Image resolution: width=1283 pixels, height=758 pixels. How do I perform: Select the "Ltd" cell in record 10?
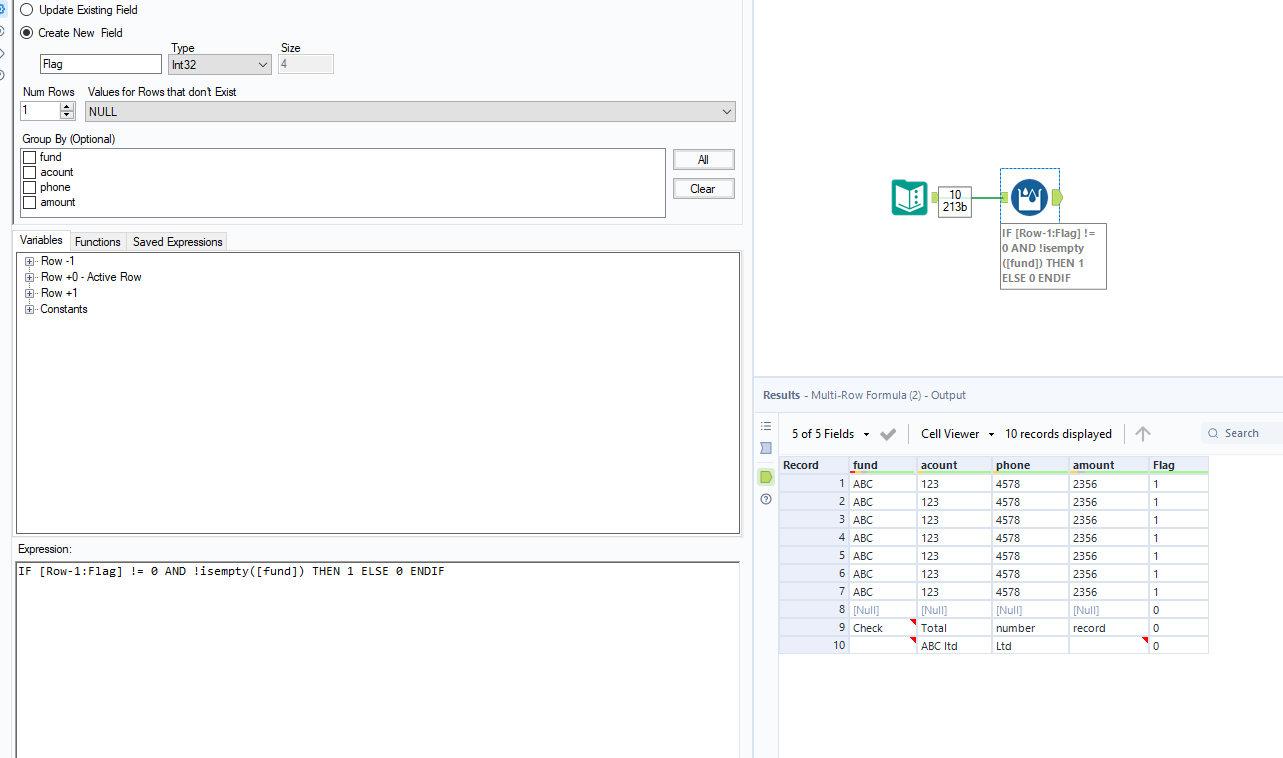pos(1031,646)
